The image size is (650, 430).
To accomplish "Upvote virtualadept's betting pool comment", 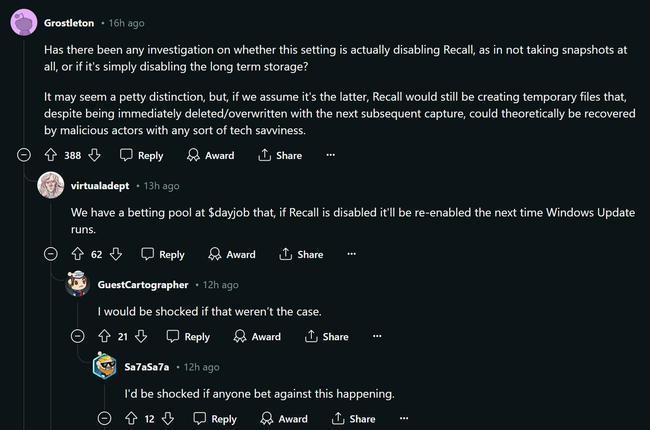I will tap(78, 254).
